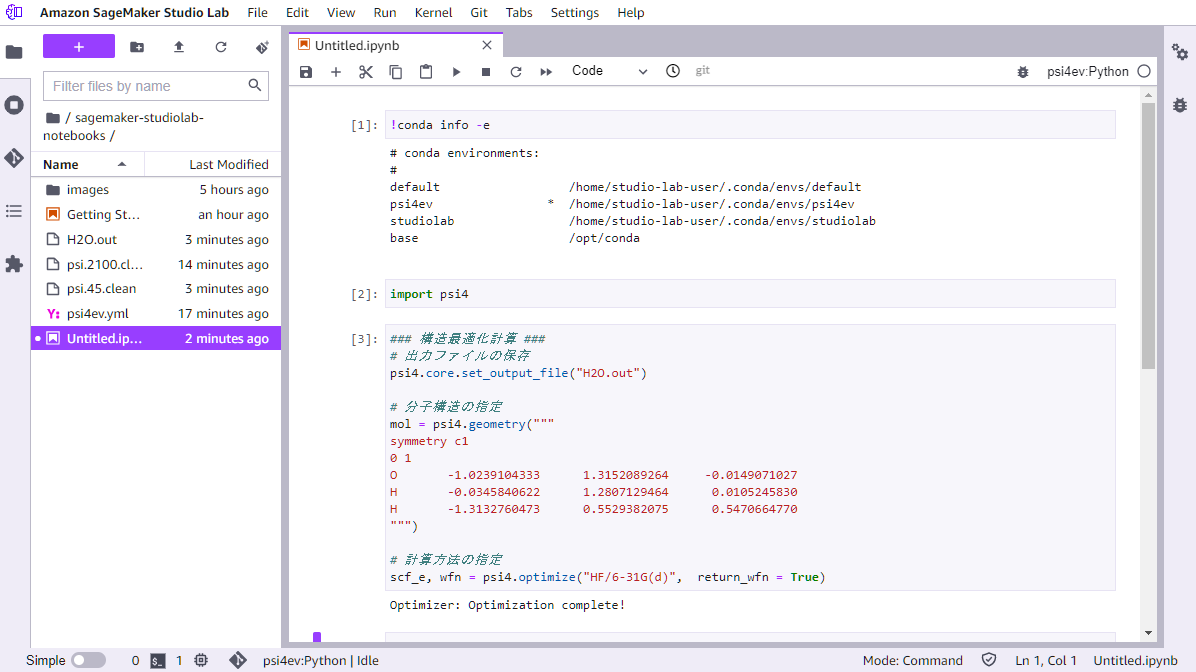Viewport: 1196px width, 672px height.
Task: Open the images folder
Action: click(156, 190)
